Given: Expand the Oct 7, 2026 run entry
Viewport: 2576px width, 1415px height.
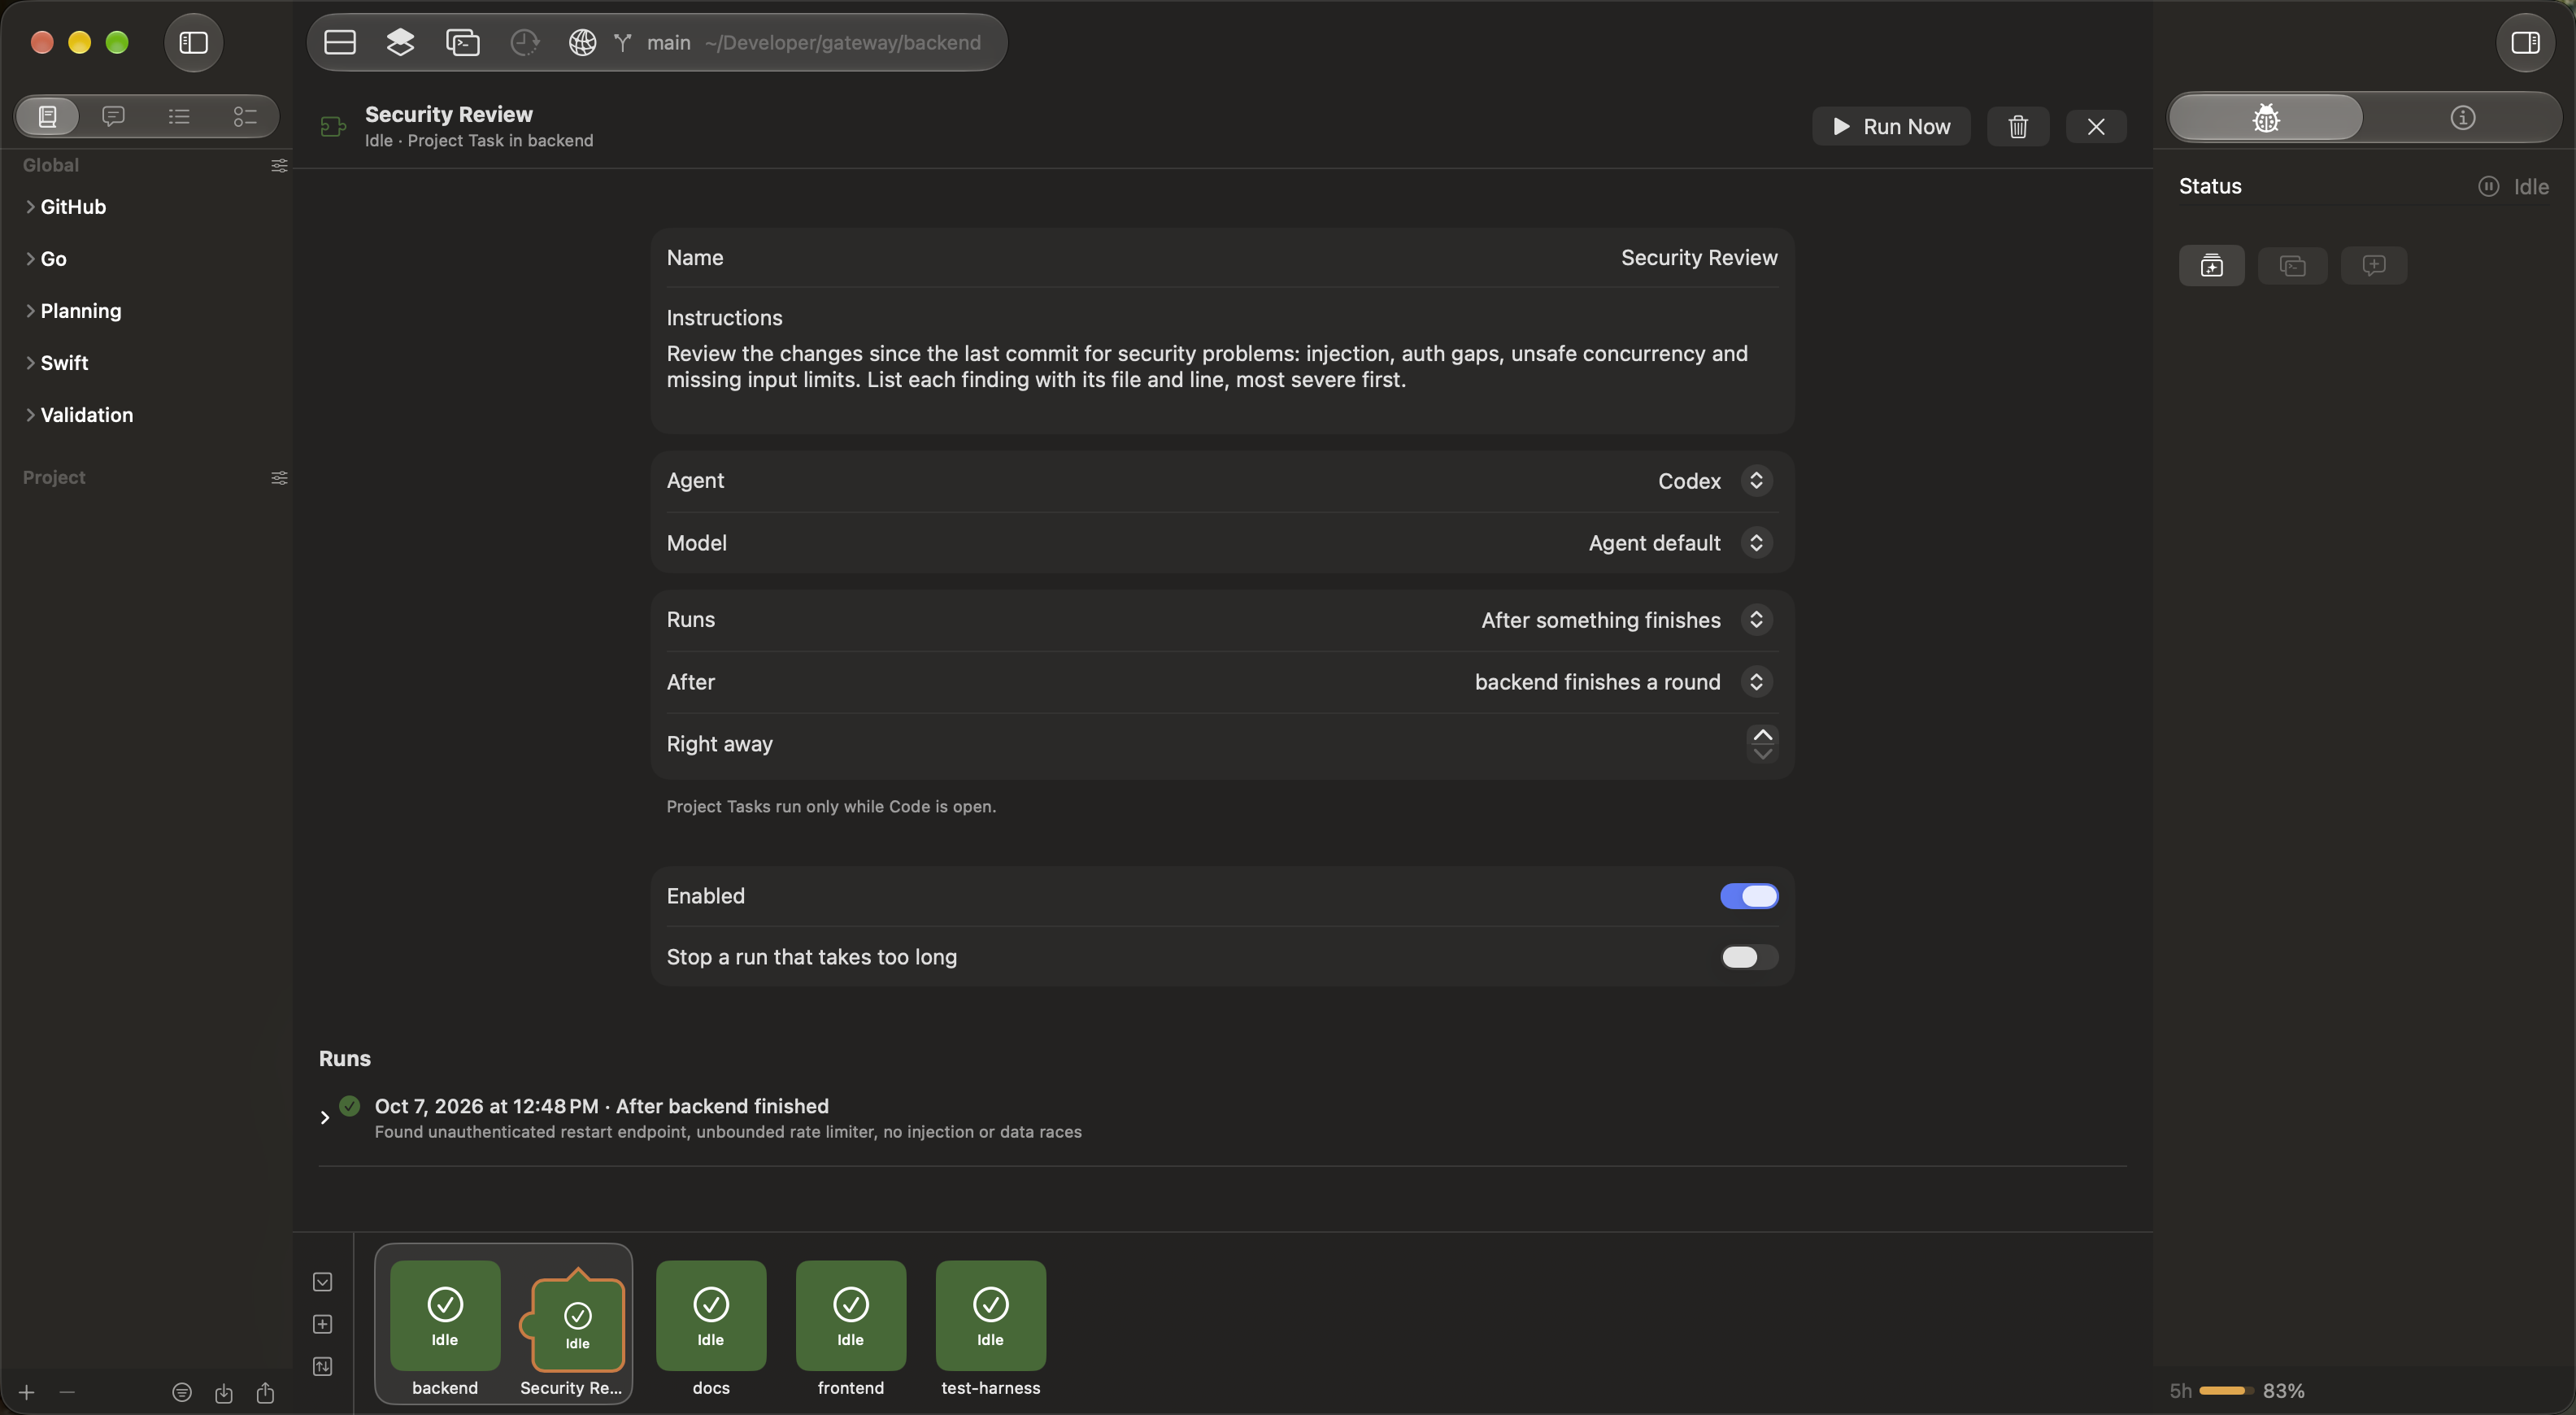Looking at the screenshot, I should tap(324, 1118).
